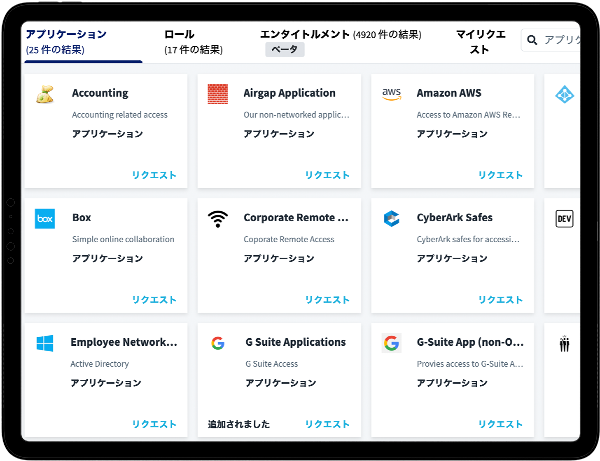
Task: Click the Employee Network Windows logo icon
Action: pos(45,343)
